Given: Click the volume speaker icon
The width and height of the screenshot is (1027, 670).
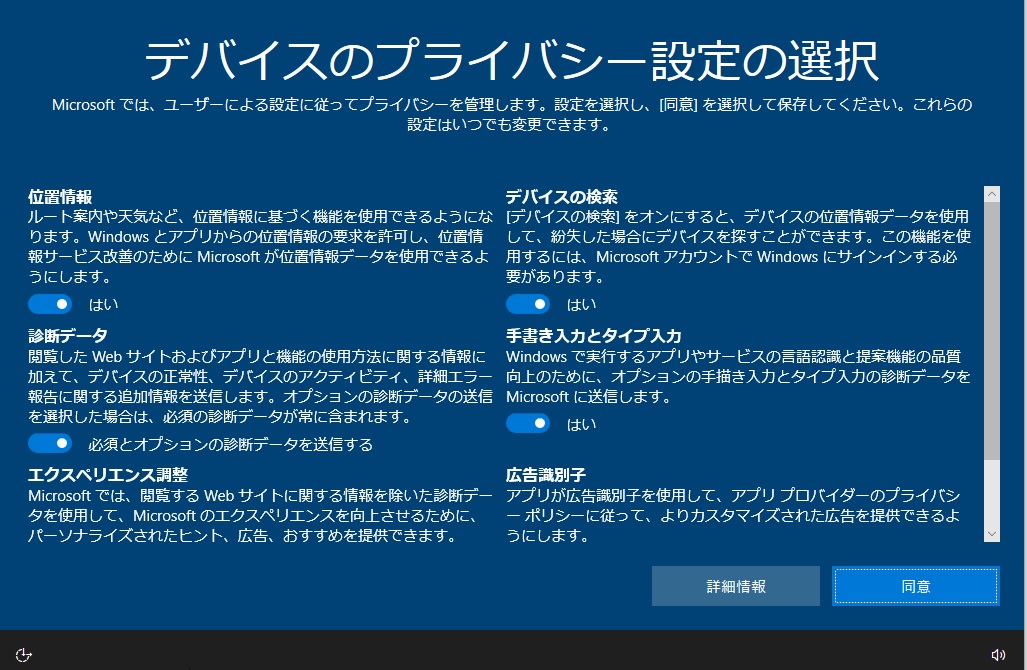Looking at the screenshot, I should pyautogui.click(x=998, y=655).
